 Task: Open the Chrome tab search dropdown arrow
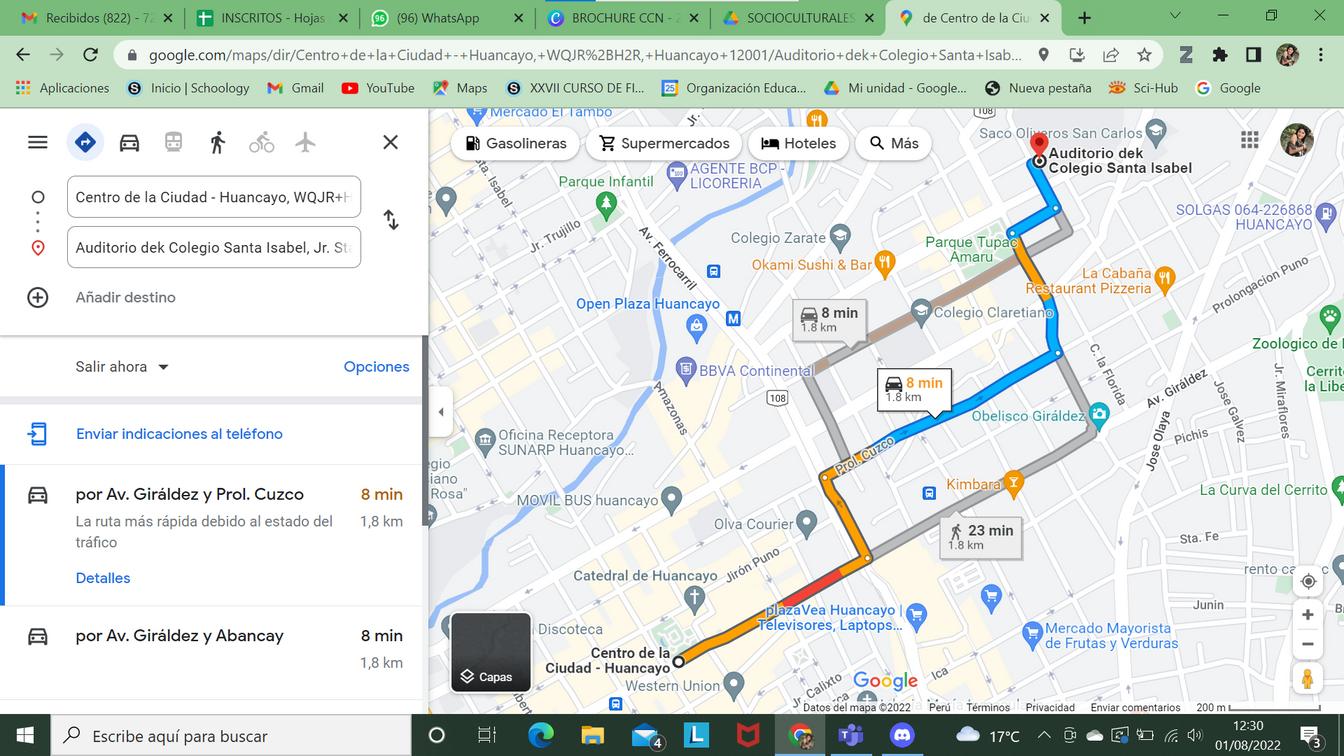pos(1175,17)
